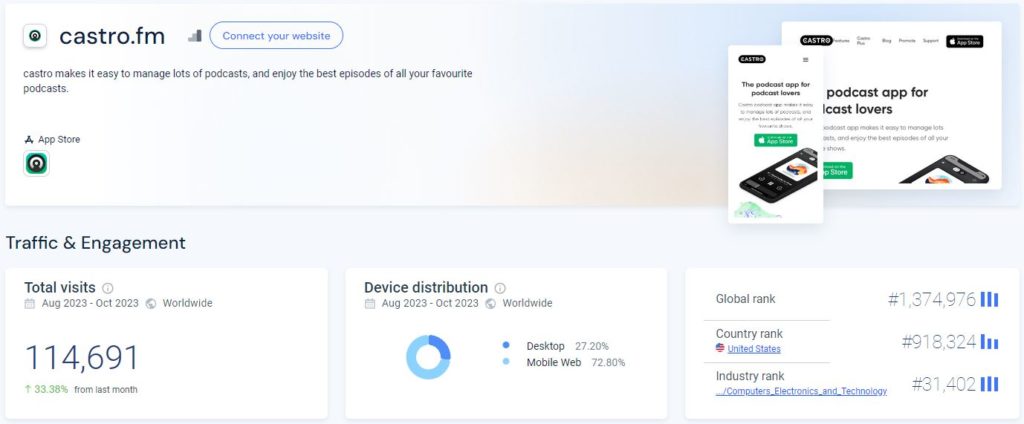
Task: Click the castro.fm site favicon
Action: point(35,36)
